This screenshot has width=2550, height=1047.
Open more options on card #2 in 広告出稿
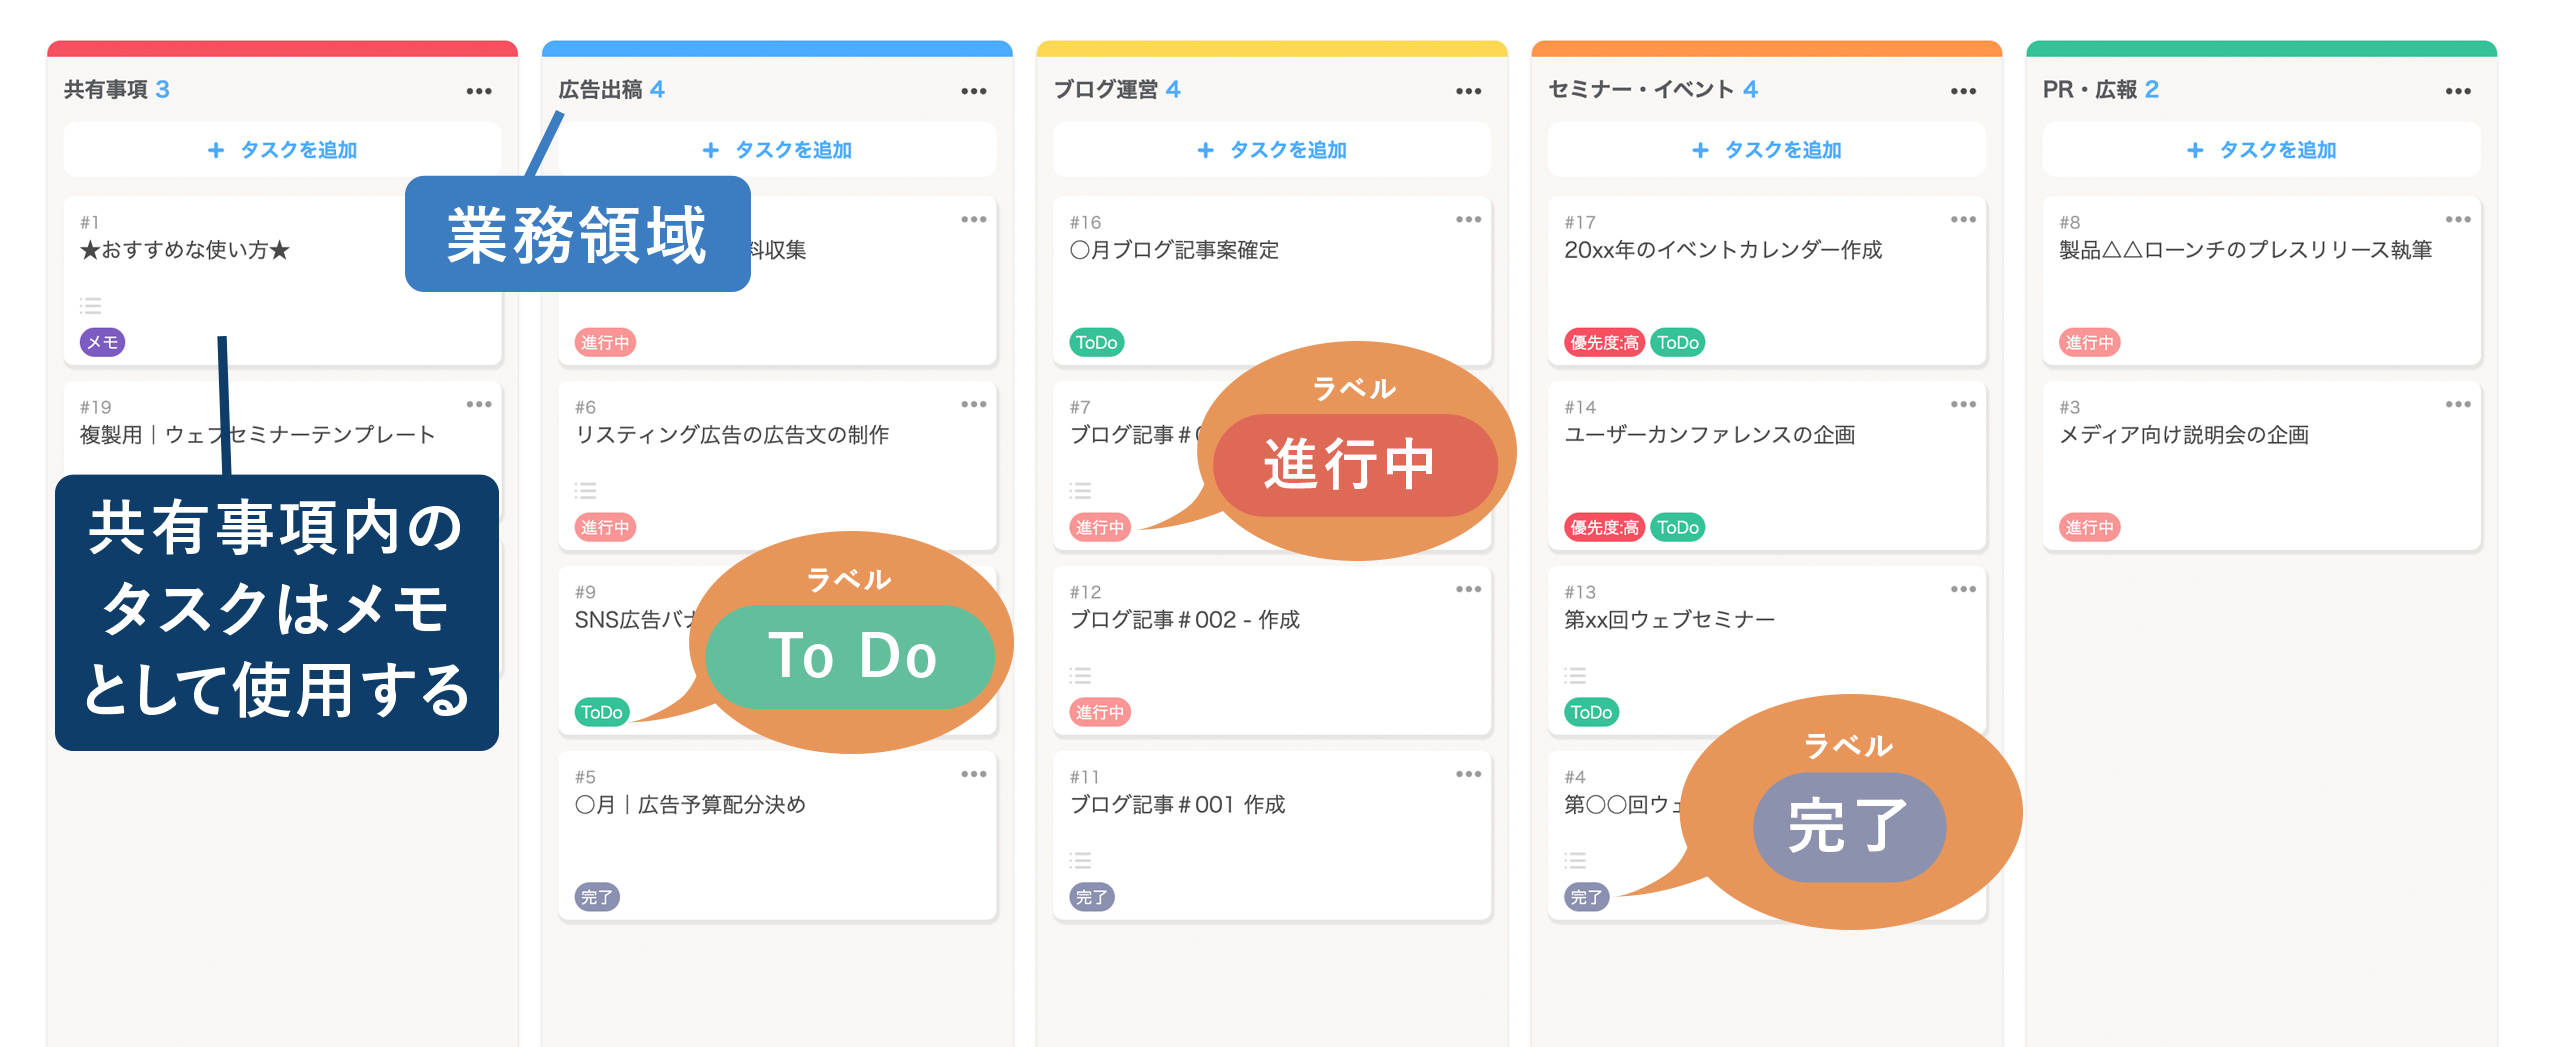[x=974, y=220]
